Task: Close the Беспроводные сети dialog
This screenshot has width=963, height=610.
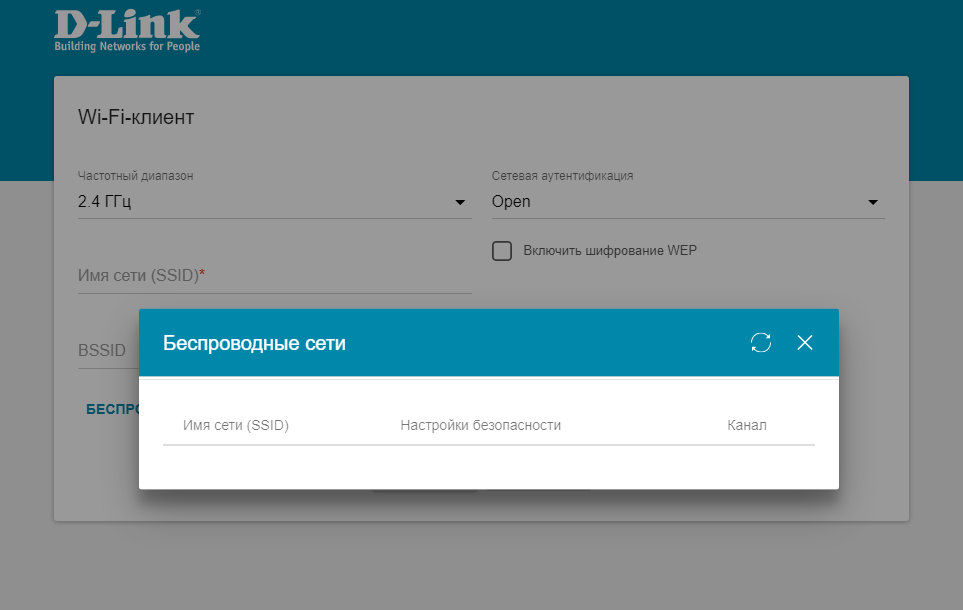Action: tap(805, 342)
